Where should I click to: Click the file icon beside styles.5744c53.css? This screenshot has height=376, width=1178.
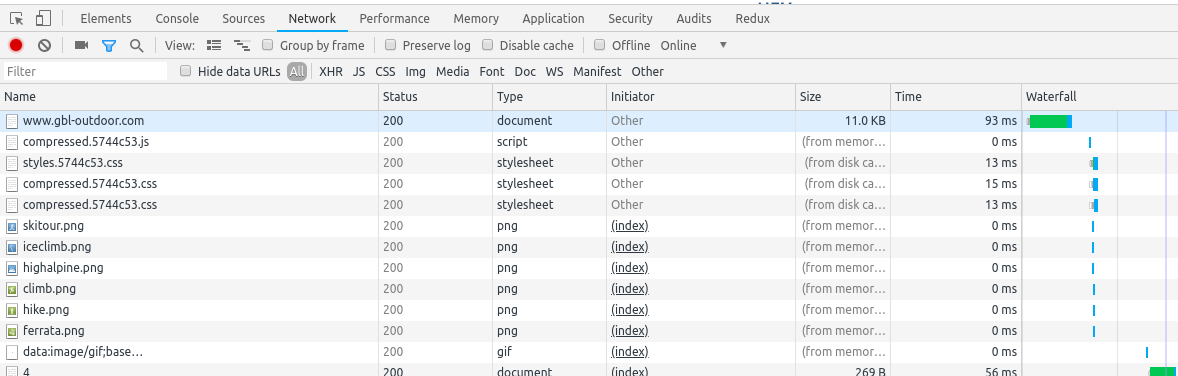click(11, 163)
